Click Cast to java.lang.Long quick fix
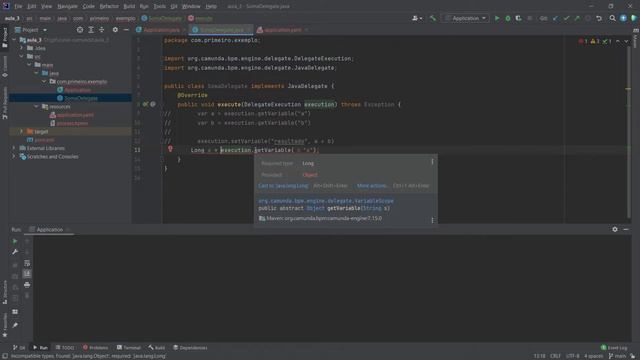The width and height of the screenshot is (640, 360). point(283,186)
